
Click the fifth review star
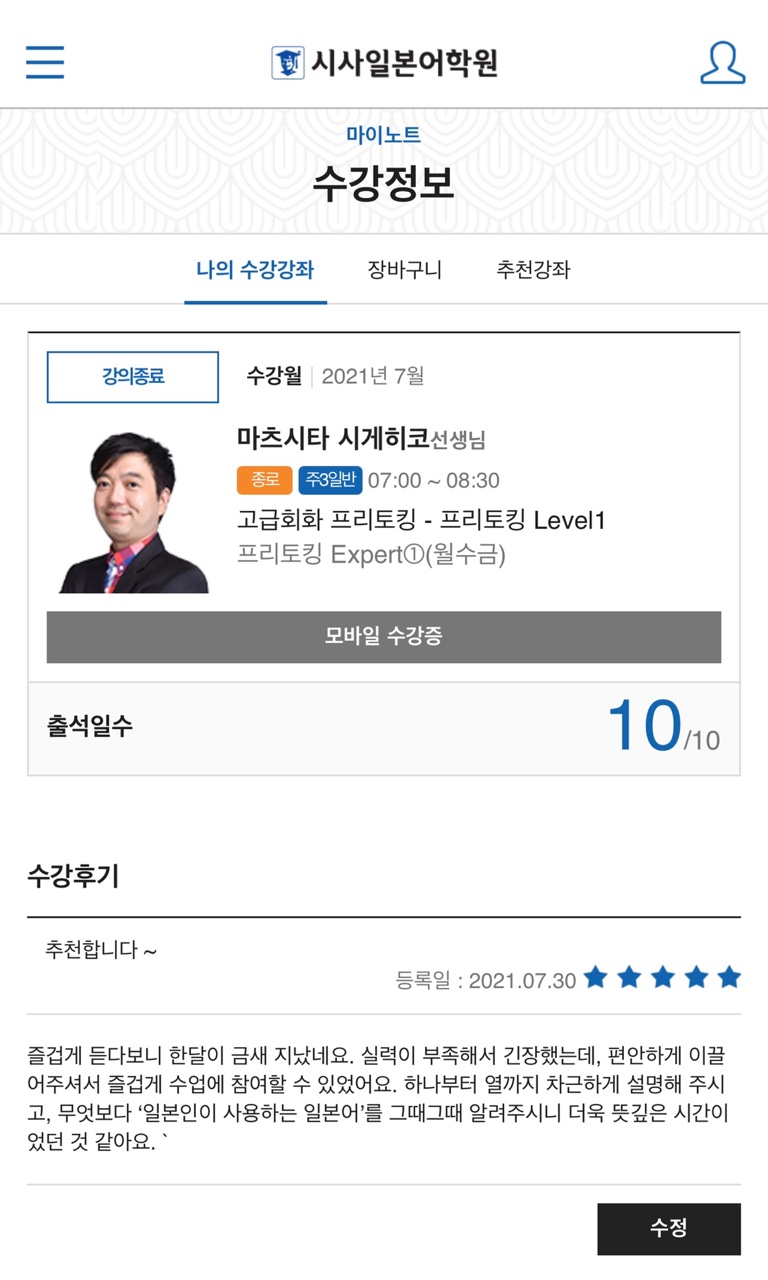(x=729, y=977)
